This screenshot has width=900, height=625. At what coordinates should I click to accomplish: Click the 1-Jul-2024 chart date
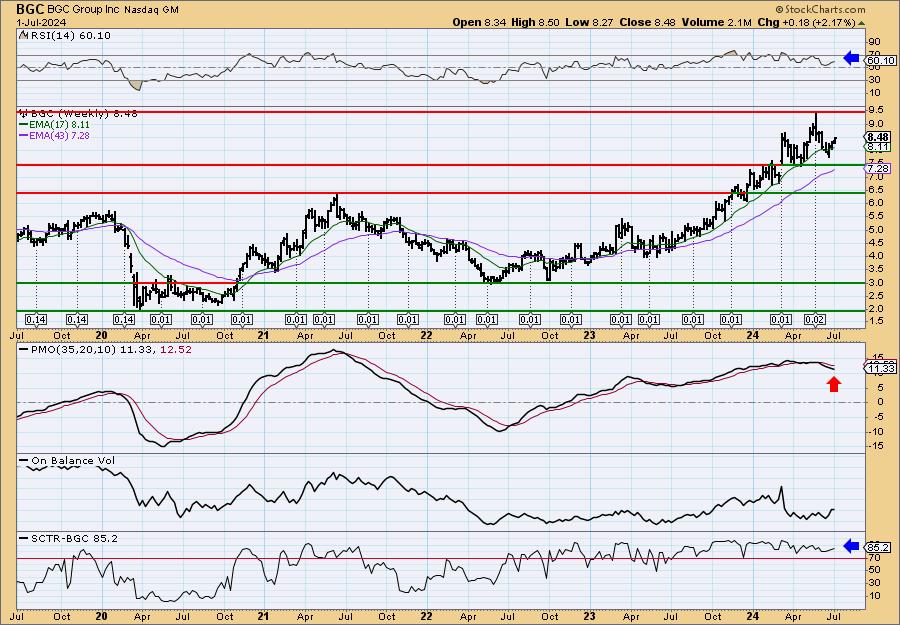tap(41, 22)
